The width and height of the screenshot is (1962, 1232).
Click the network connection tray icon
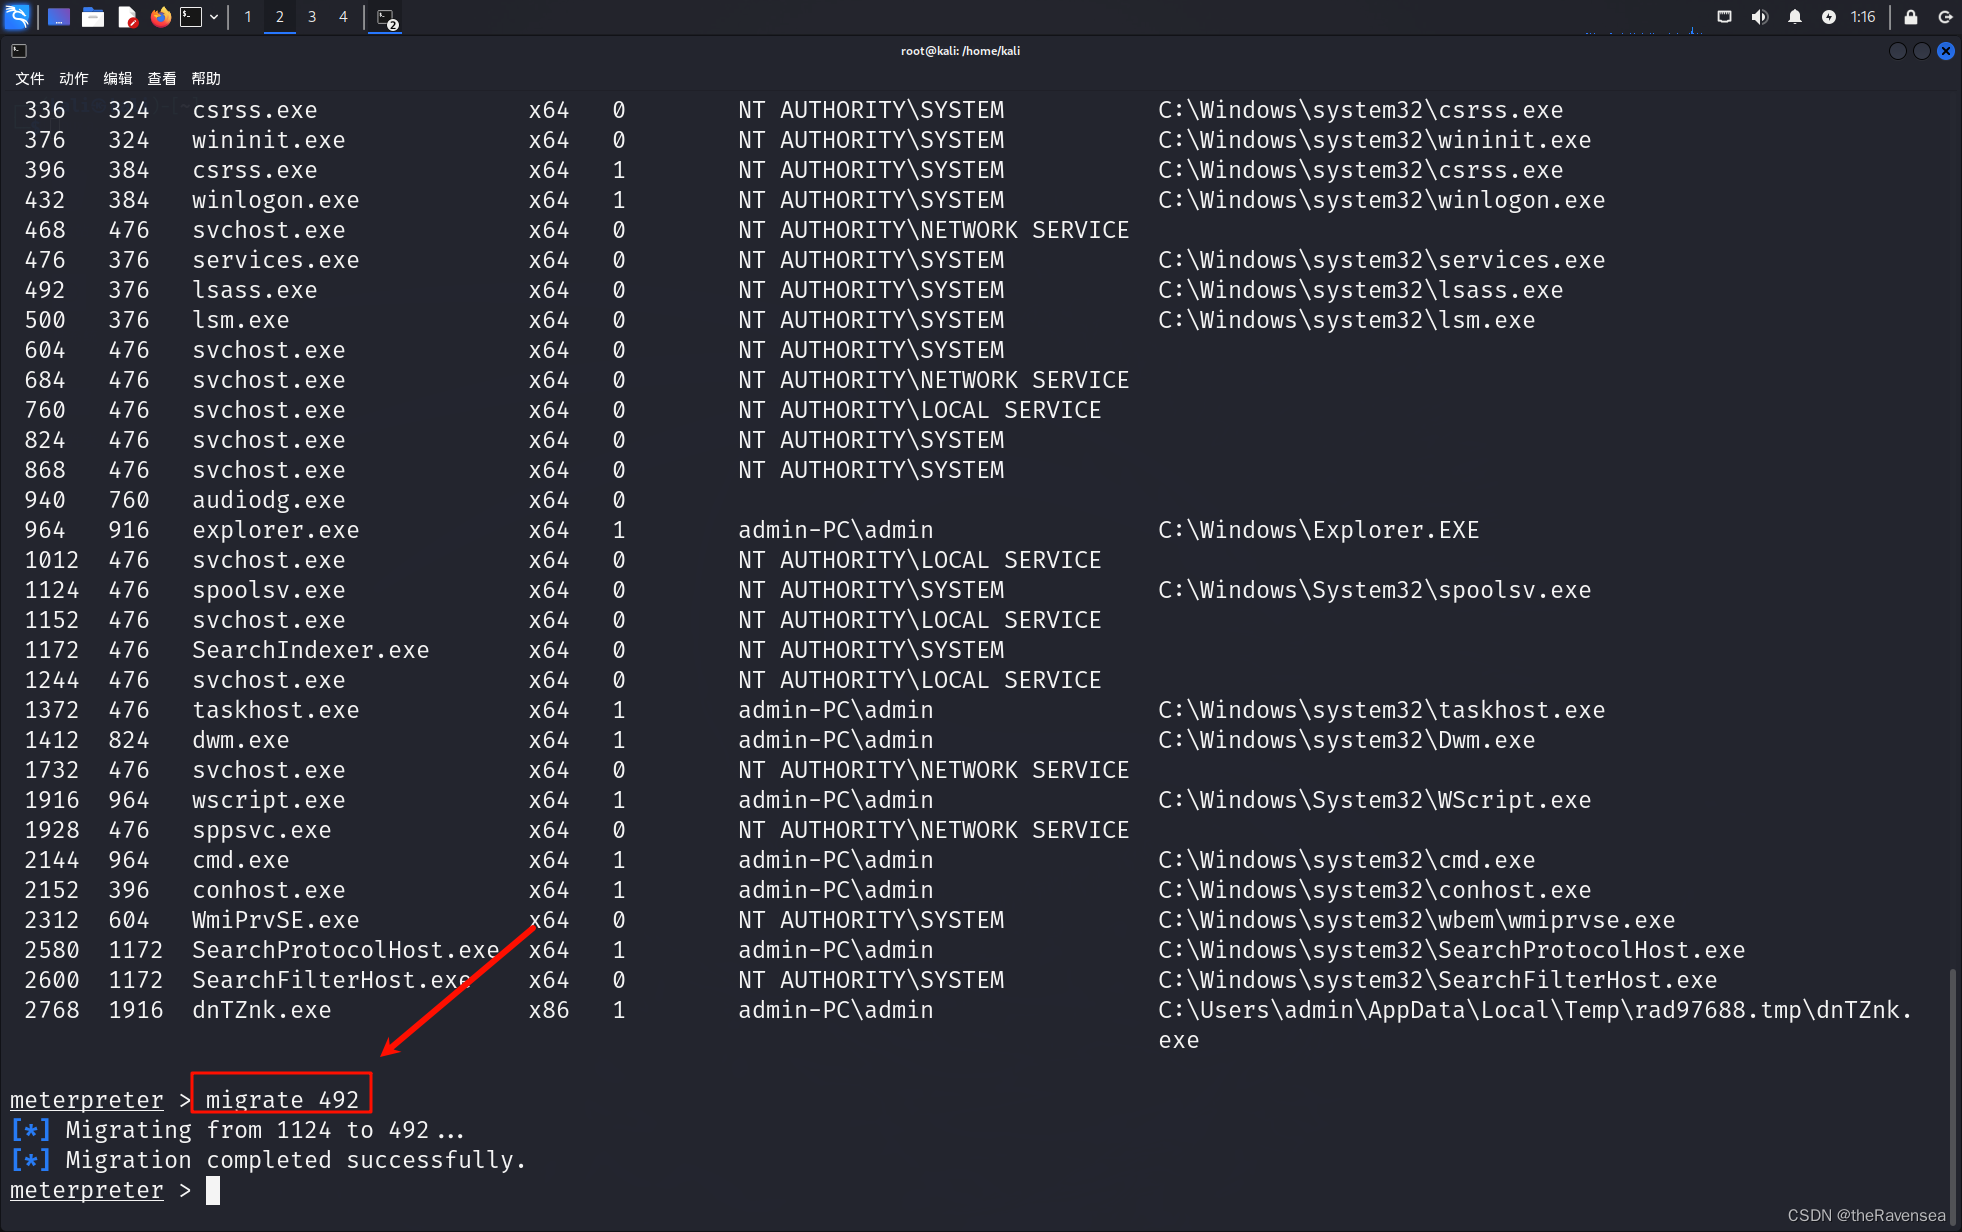(1724, 17)
